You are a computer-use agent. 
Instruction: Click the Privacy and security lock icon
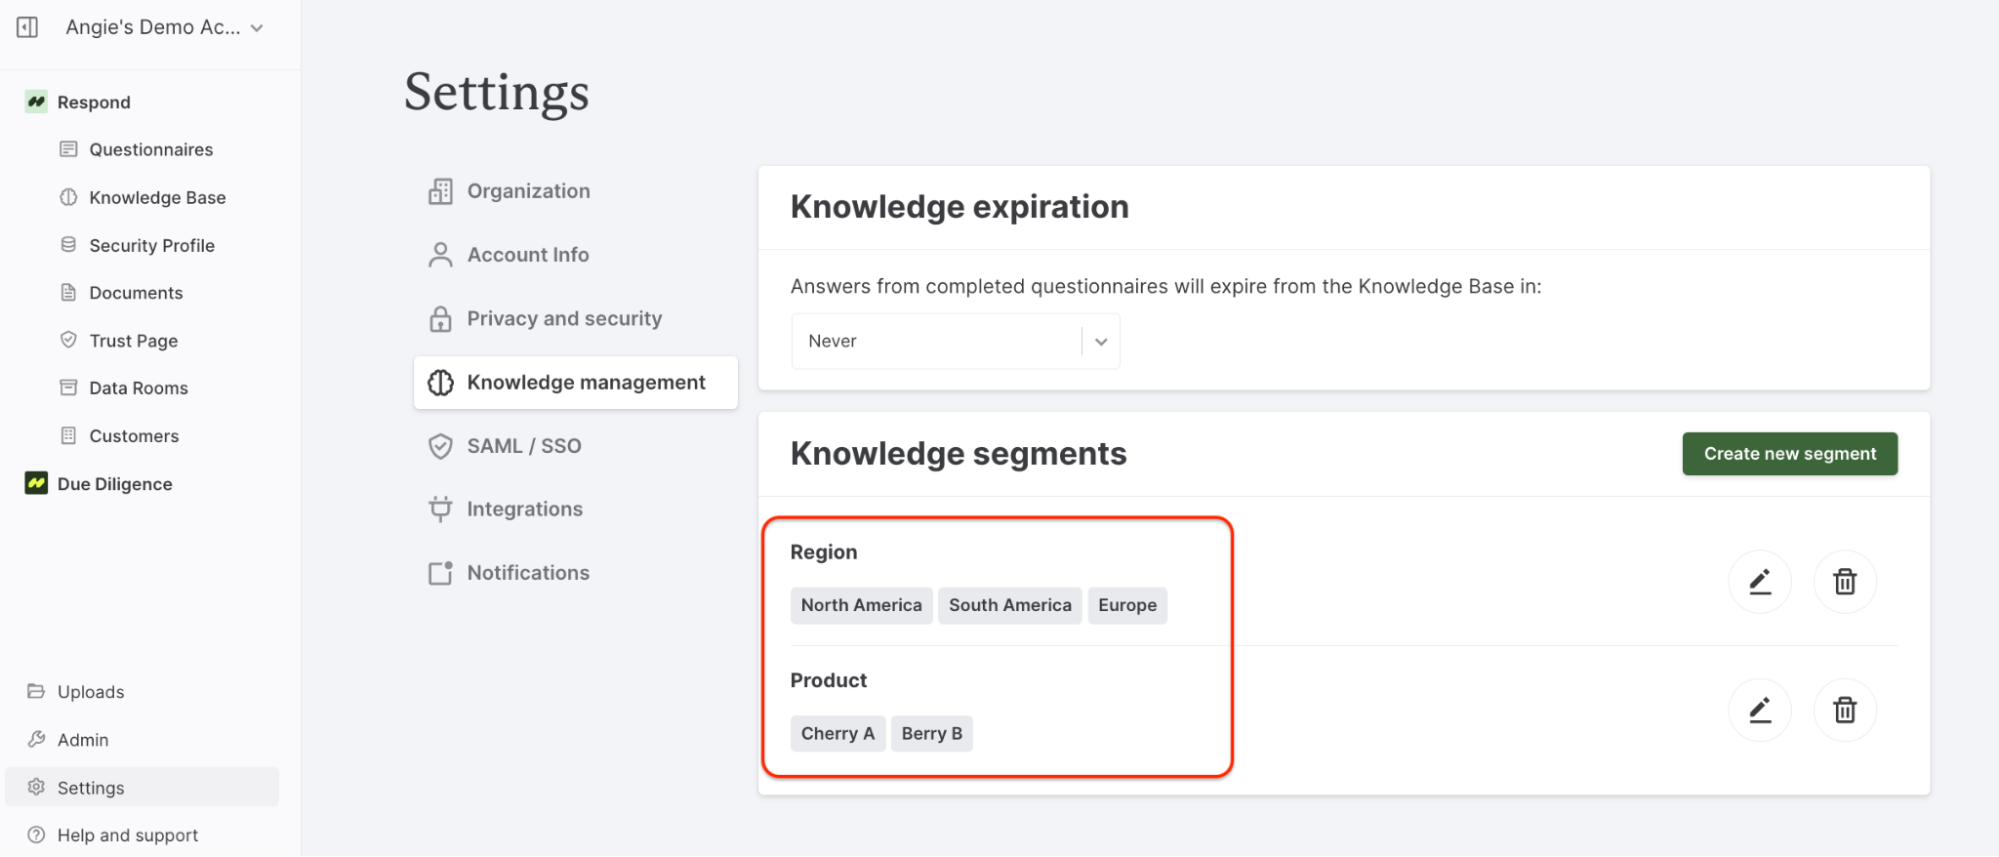click(440, 318)
